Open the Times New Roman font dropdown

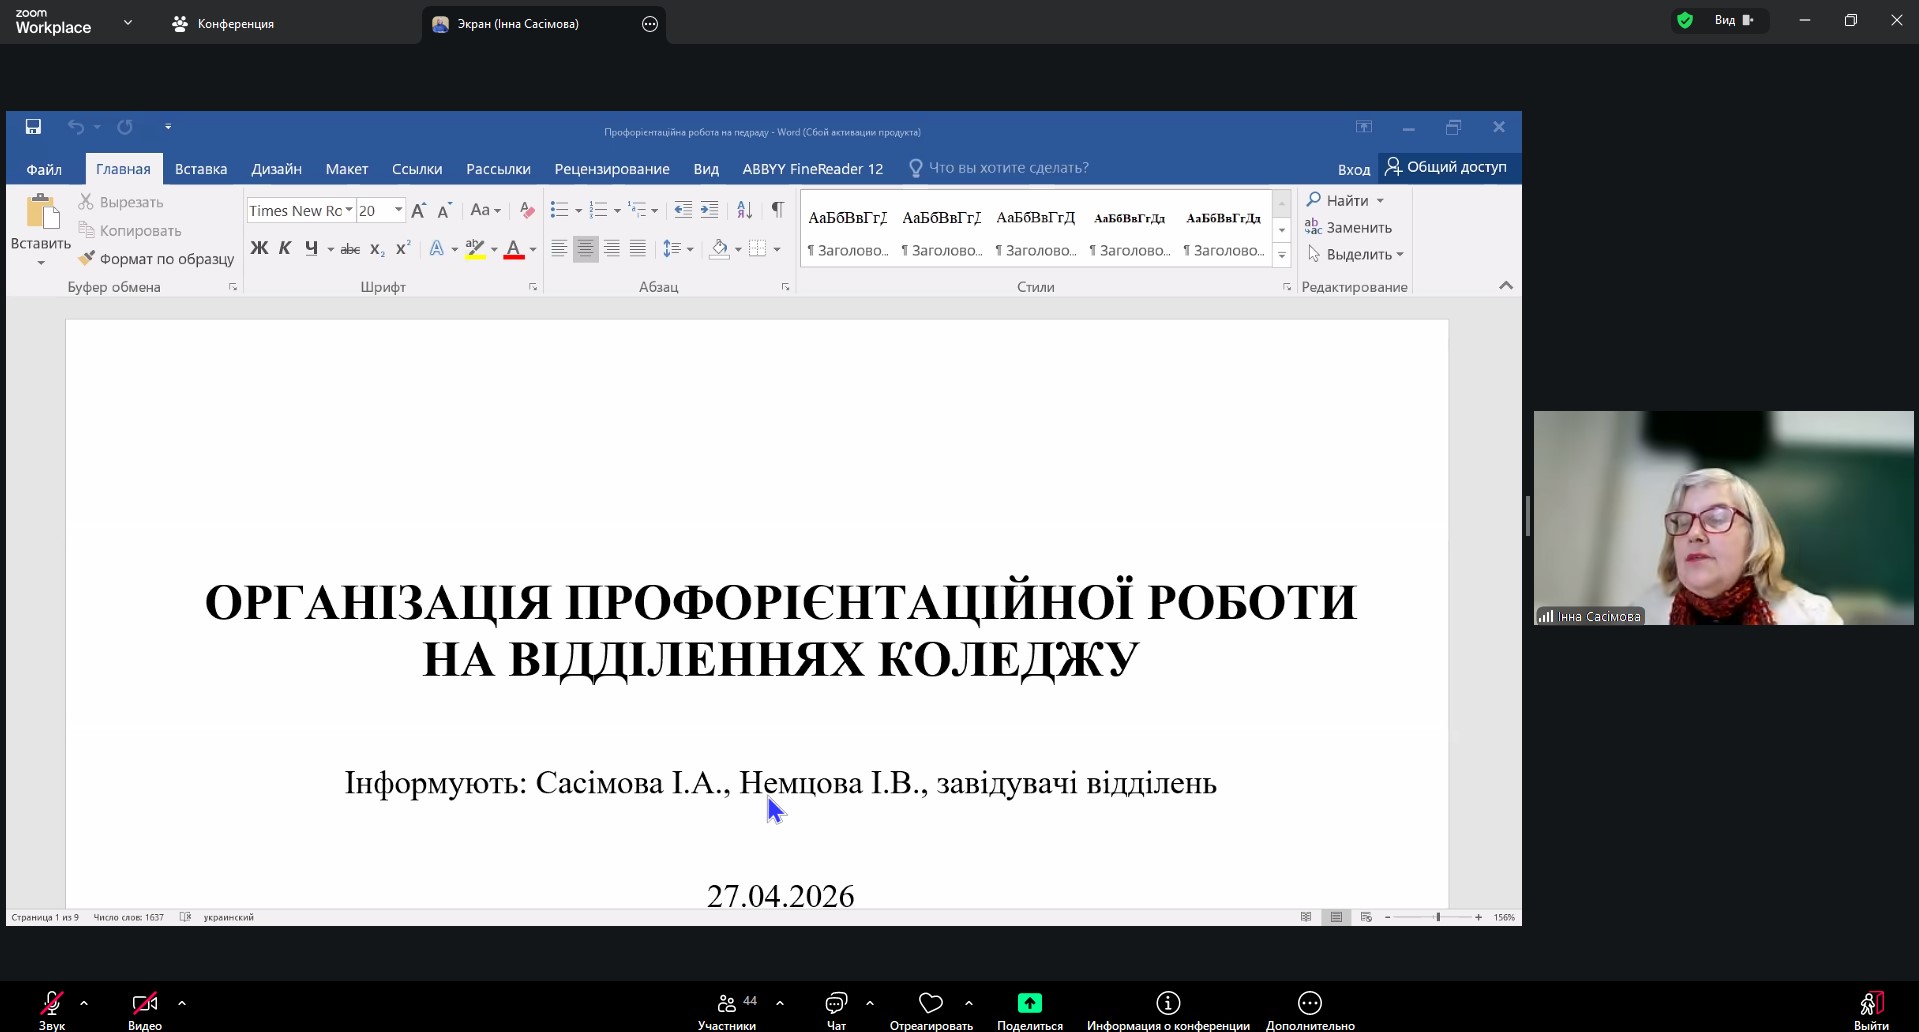(349, 210)
